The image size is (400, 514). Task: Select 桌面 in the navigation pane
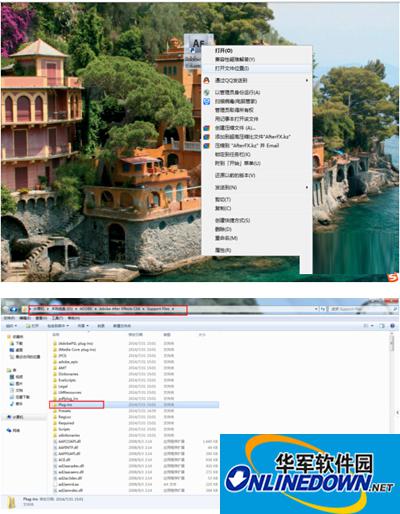(17, 350)
